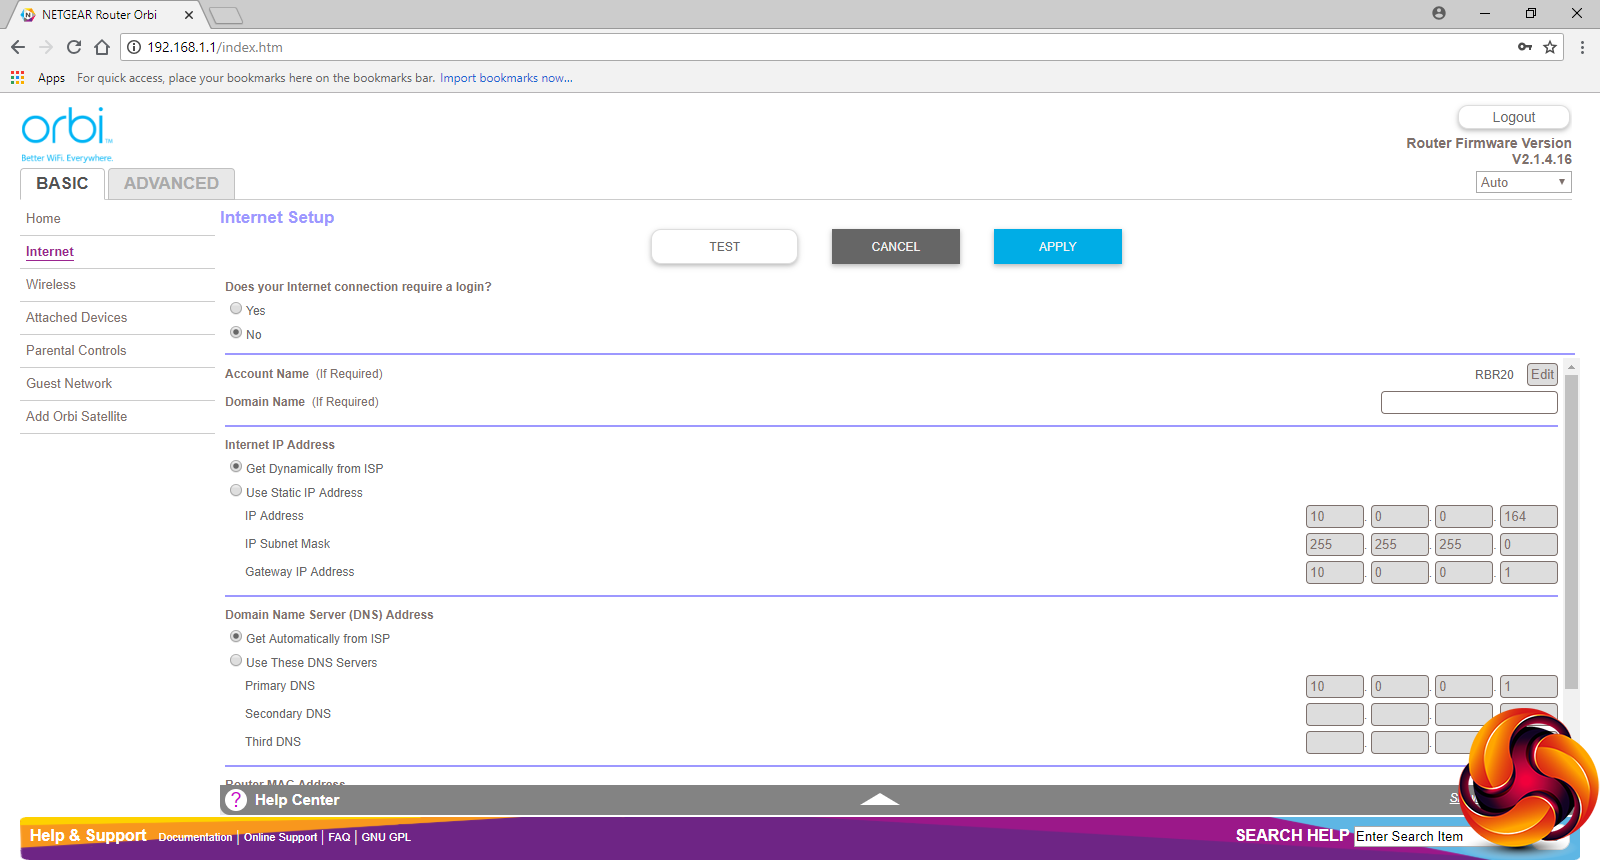Switch to the ADVANCED tab
This screenshot has width=1600, height=860.
tap(171, 184)
